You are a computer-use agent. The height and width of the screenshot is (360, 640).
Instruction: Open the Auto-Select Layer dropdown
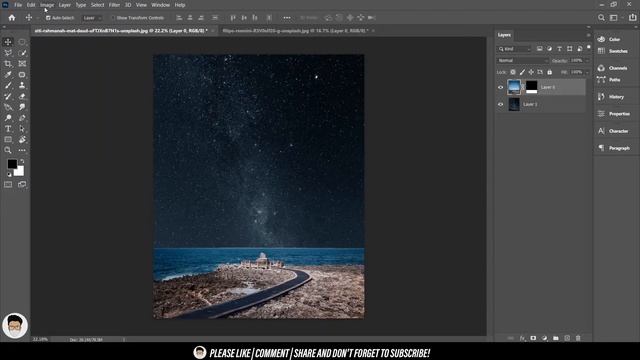point(92,18)
